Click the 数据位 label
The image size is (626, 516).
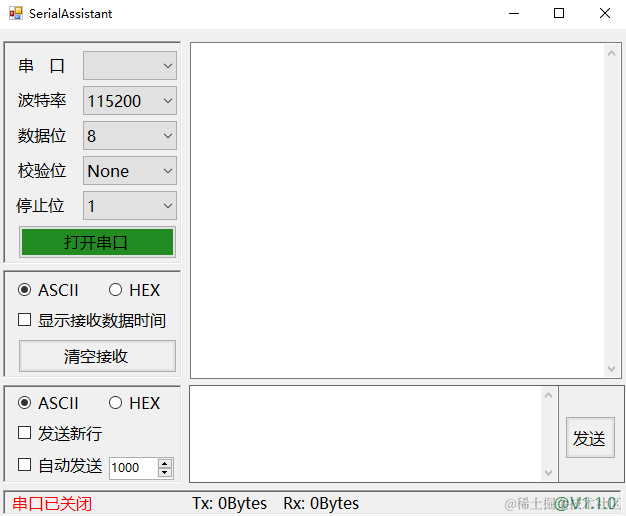[42, 136]
